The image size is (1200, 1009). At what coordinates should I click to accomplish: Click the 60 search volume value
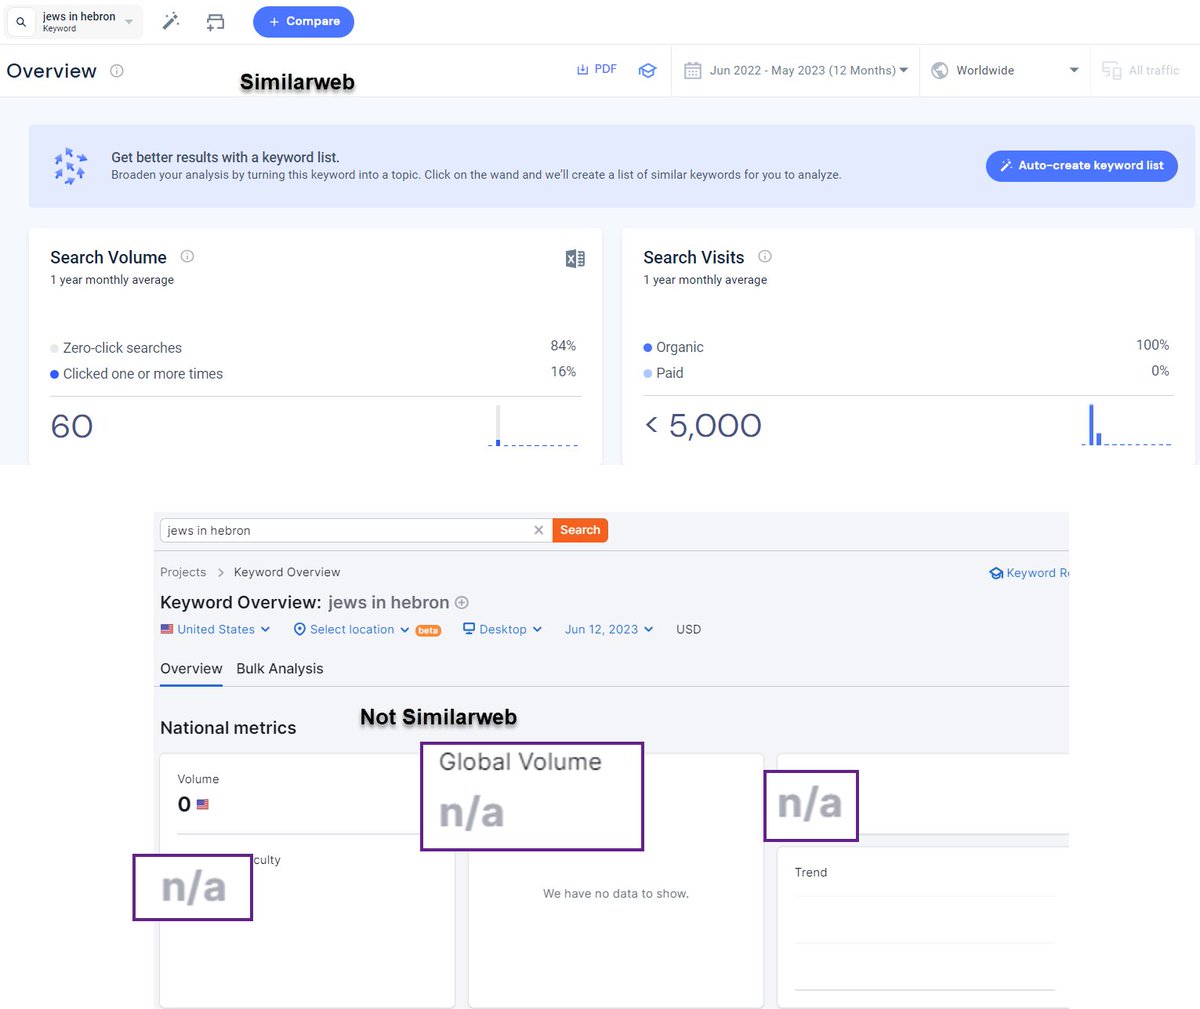coord(72,426)
